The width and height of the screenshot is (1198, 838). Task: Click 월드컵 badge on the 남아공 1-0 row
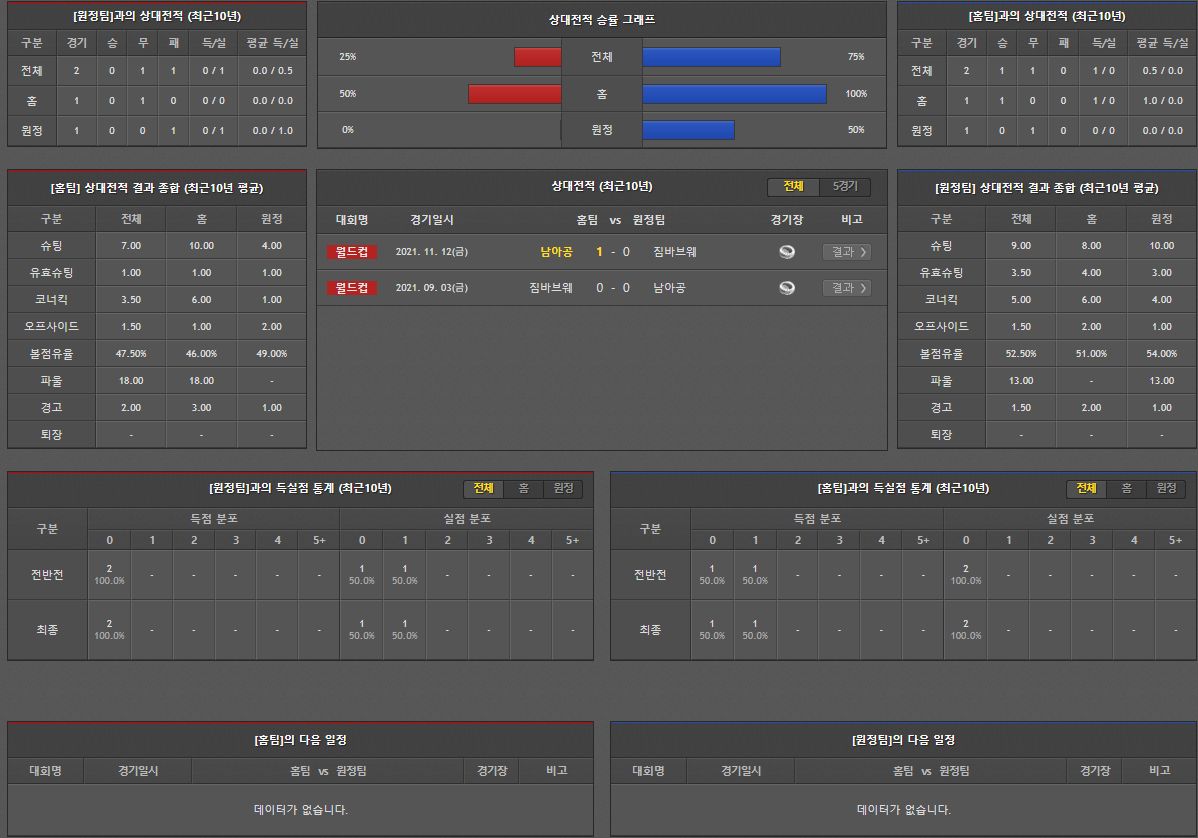[x=351, y=252]
